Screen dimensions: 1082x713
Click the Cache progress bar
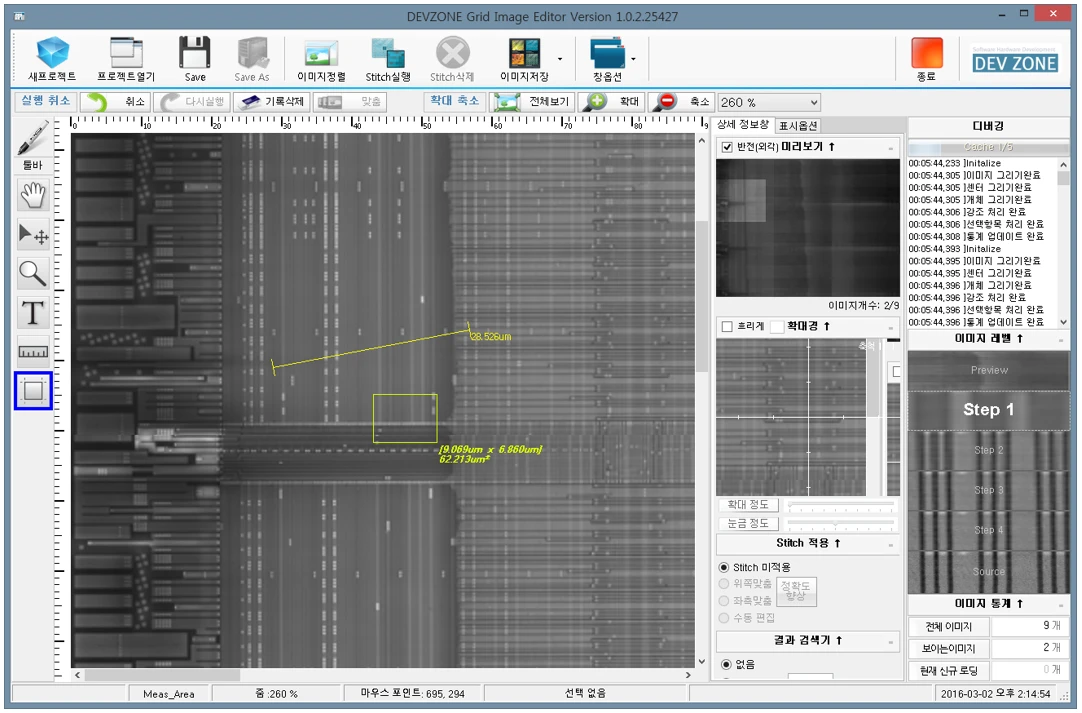pyautogui.click(x=988, y=147)
